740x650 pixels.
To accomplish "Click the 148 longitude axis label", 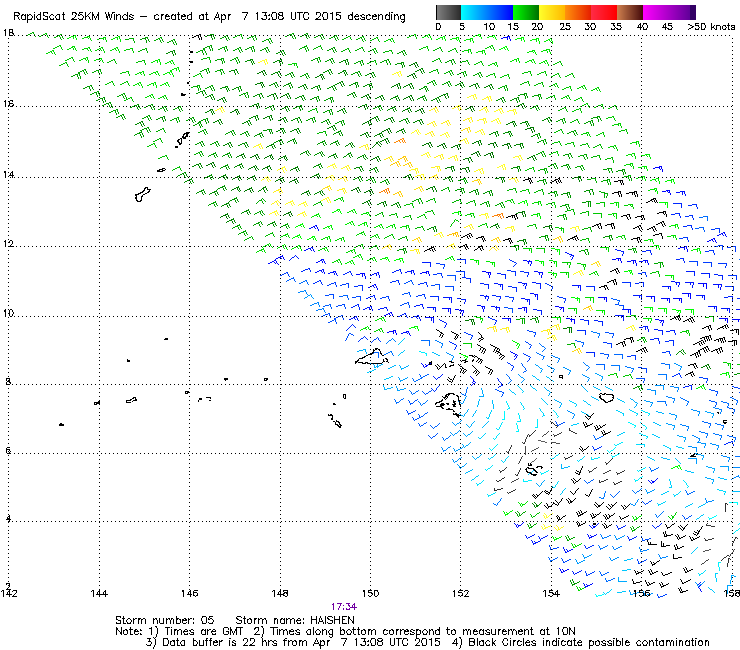I will (280, 593).
